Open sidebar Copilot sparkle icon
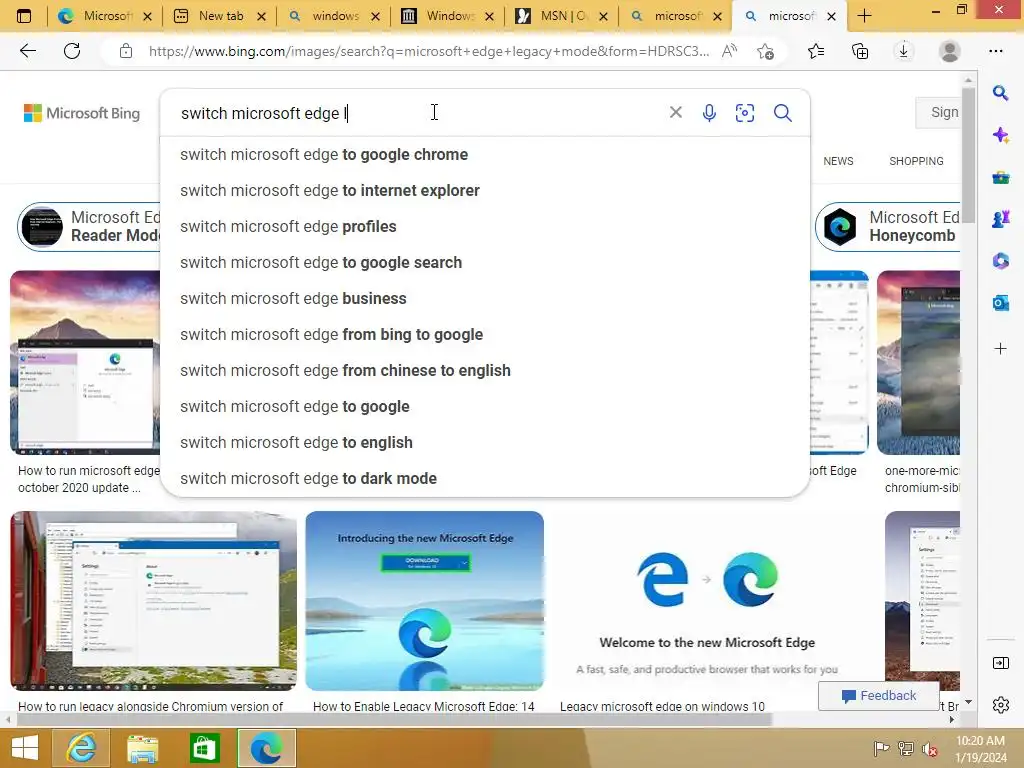 click(x=1000, y=135)
